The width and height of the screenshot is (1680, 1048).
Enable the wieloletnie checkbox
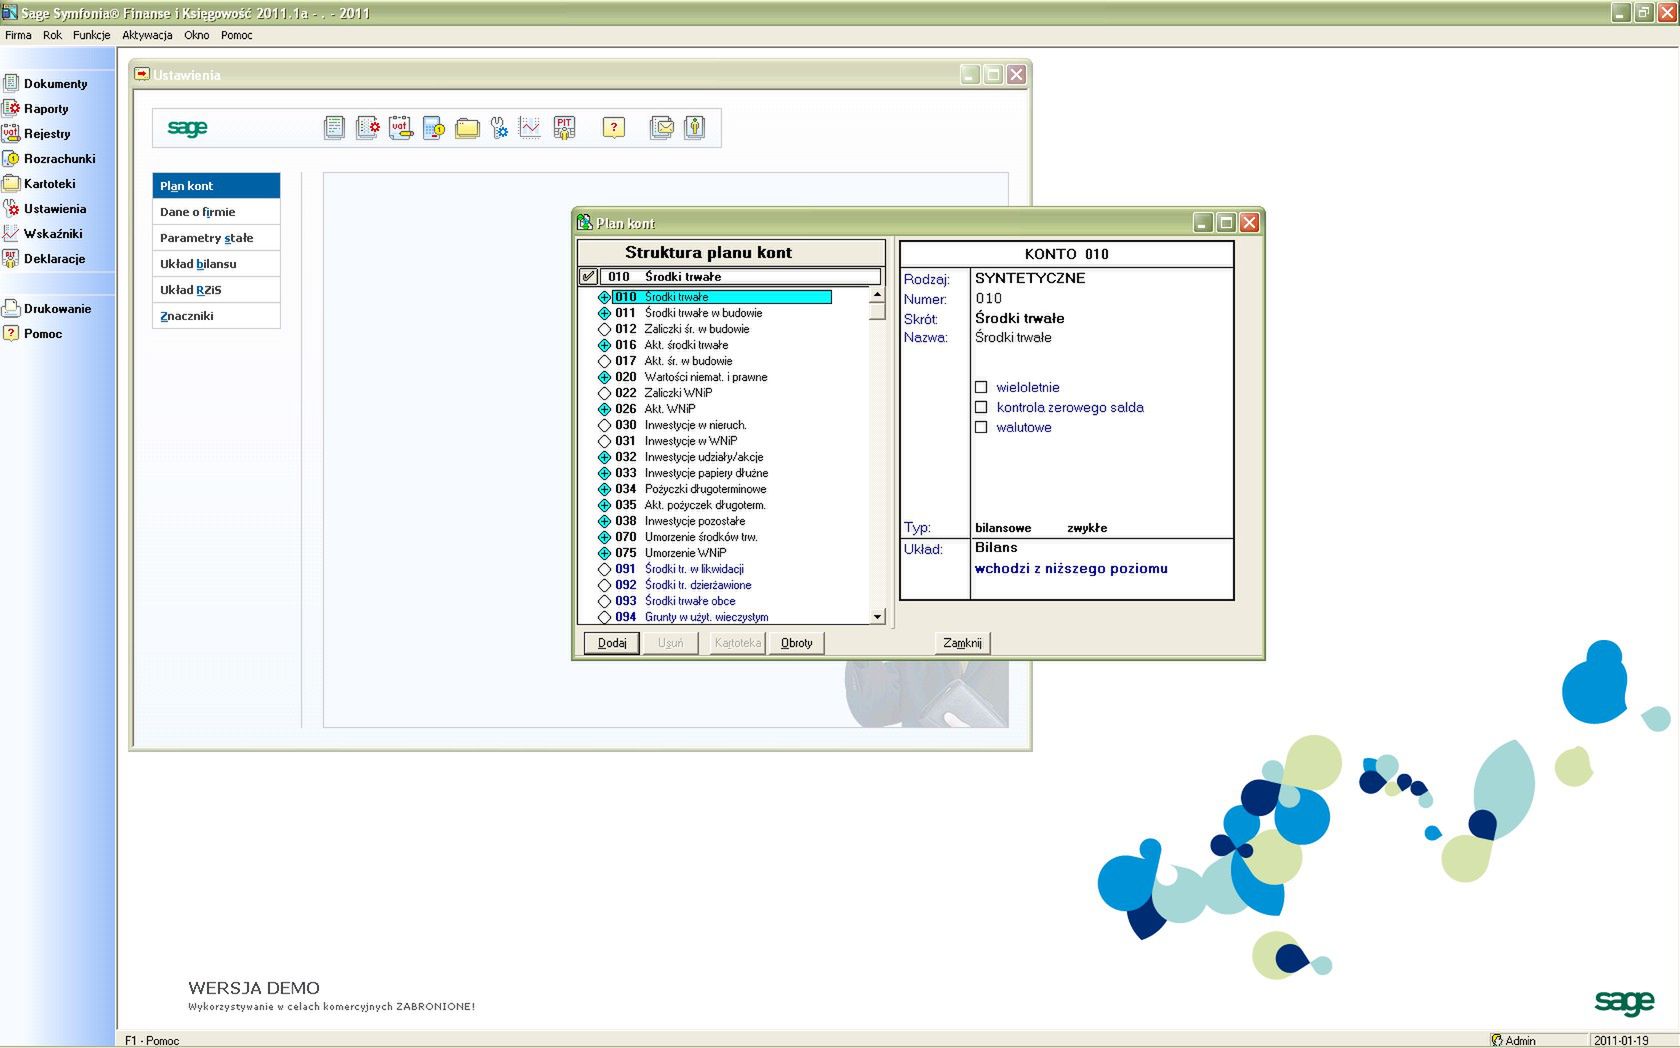click(x=981, y=387)
